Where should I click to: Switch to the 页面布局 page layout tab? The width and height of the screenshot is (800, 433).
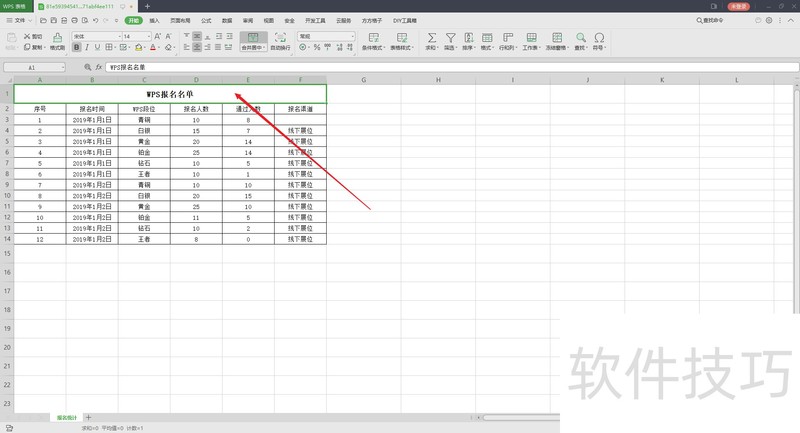tap(180, 20)
